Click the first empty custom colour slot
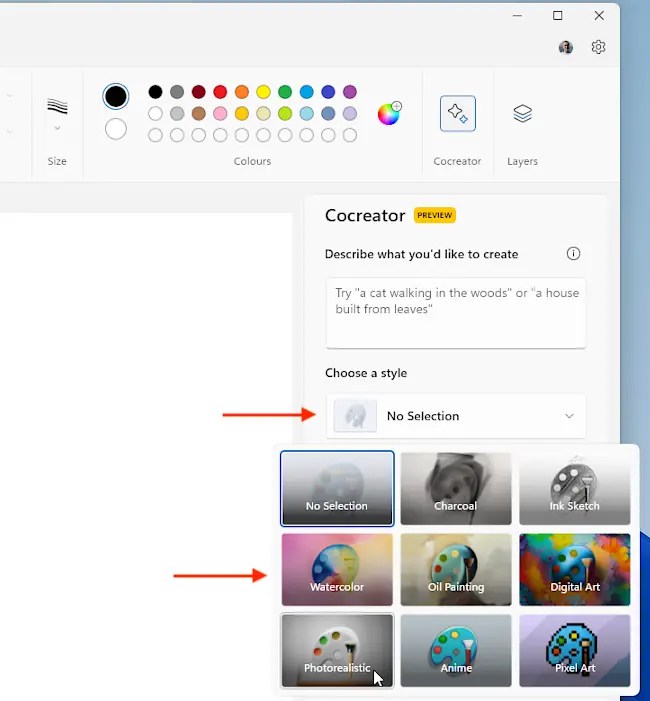Image resolution: width=650 pixels, height=701 pixels. click(155, 135)
